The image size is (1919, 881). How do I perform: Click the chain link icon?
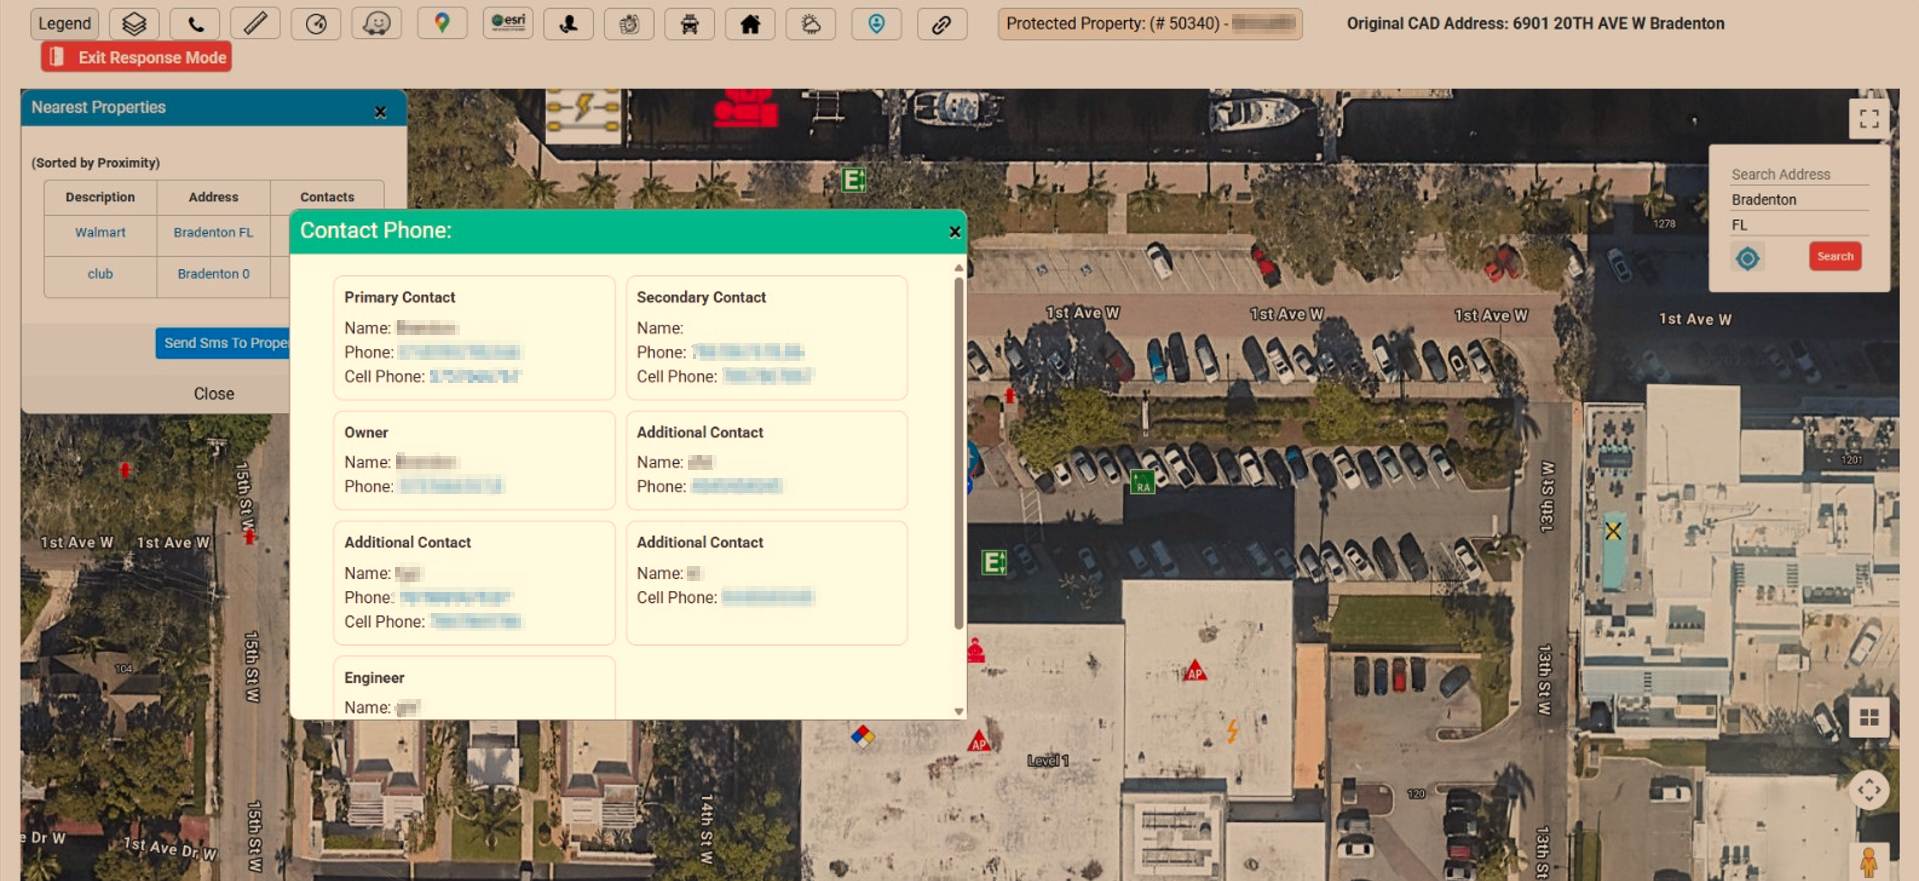[941, 23]
